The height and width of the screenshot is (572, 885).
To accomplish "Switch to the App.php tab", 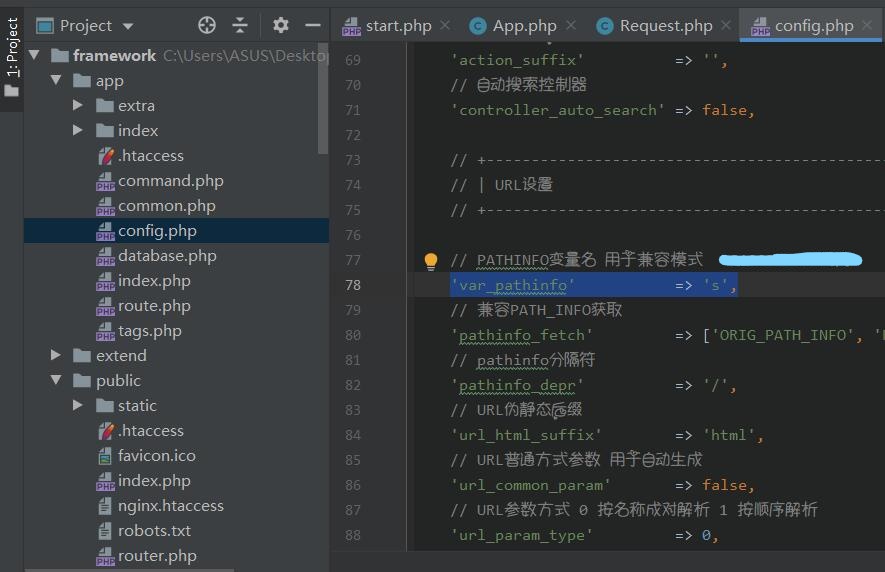I will pos(524,25).
